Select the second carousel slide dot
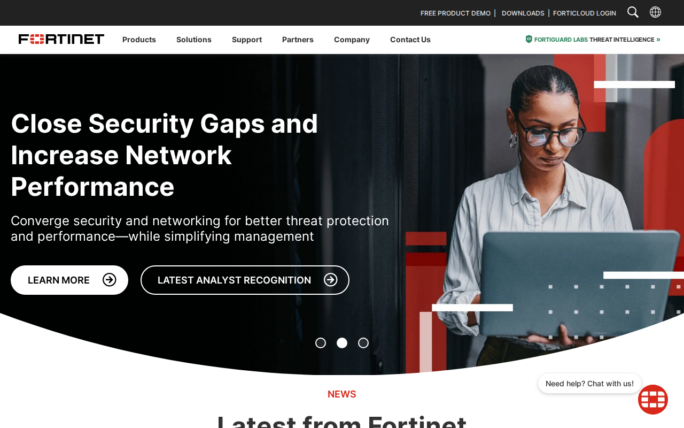 pos(342,343)
